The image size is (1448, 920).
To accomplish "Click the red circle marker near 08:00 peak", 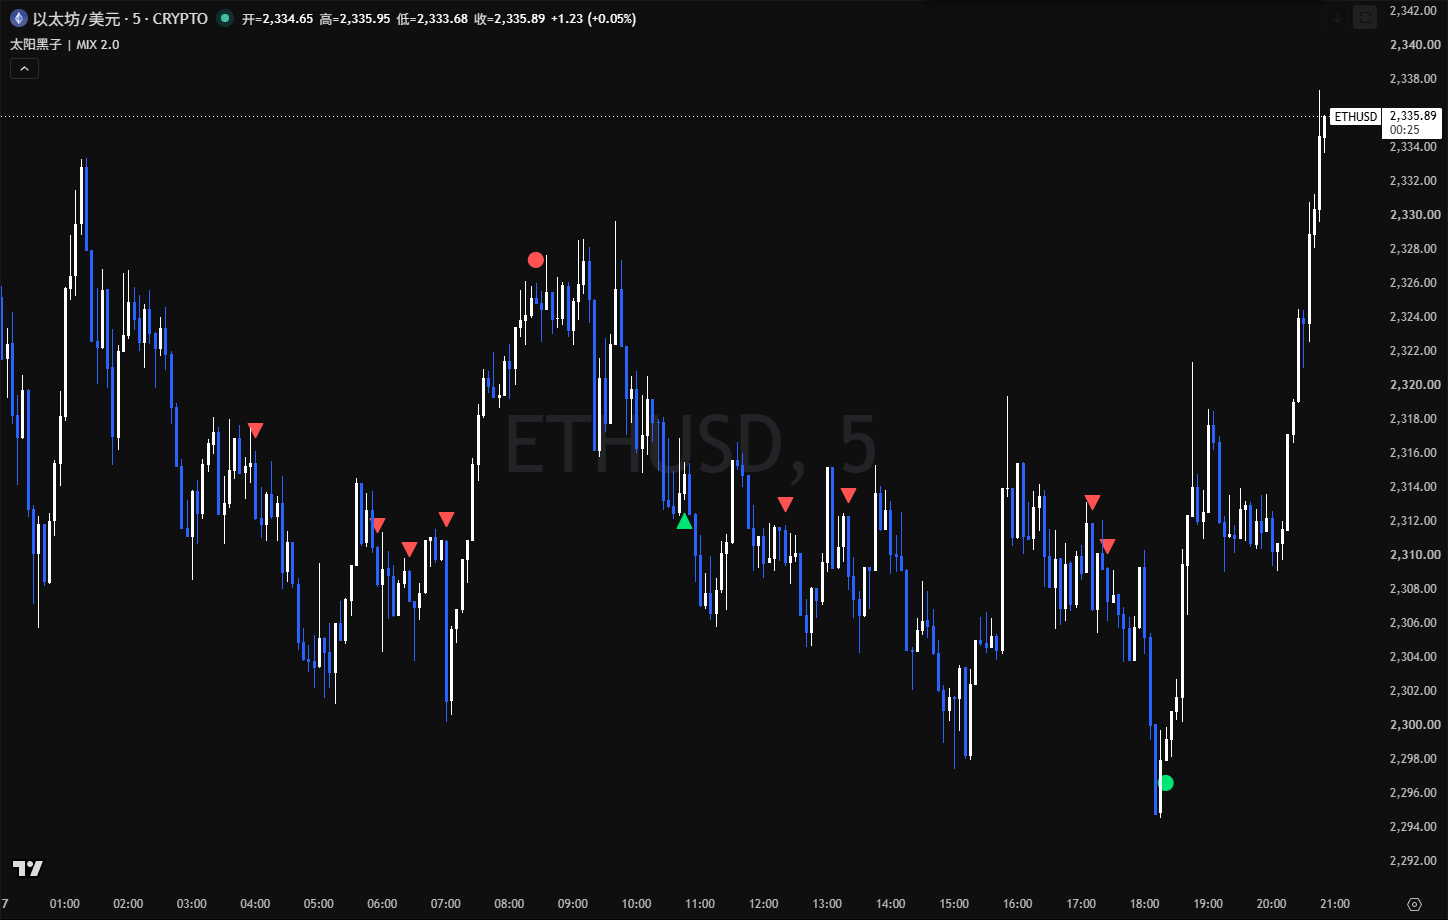I will coord(536,260).
